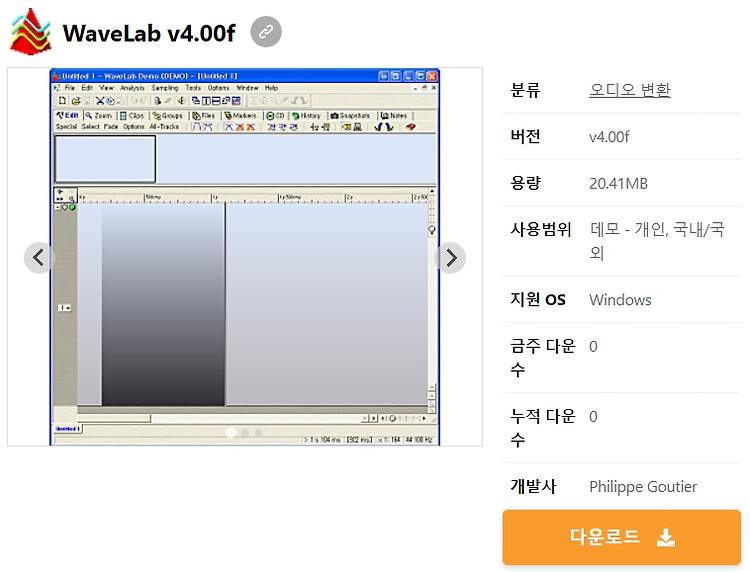The height and width of the screenshot is (572, 750).
Task: Open the Help menu in the WaveLab screenshot
Action: coord(271,88)
